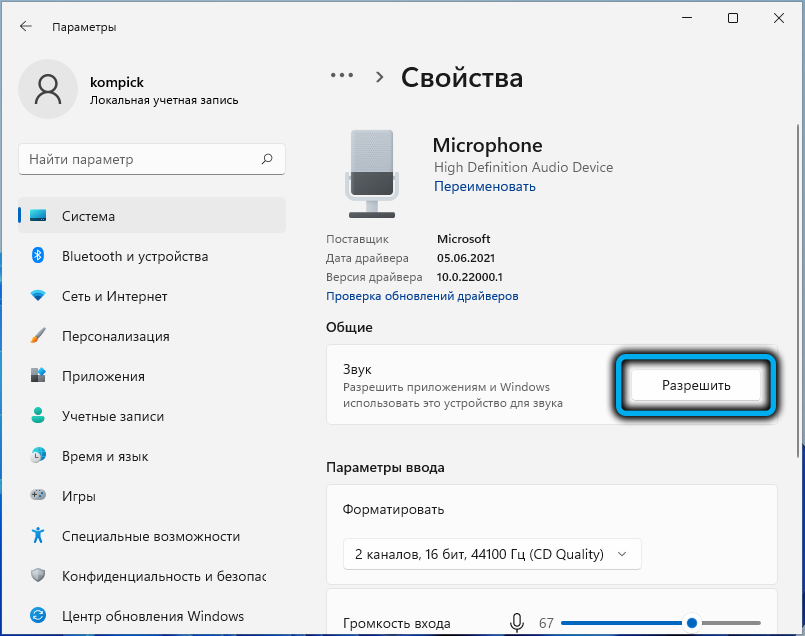Click Переименовать link
The width and height of the screenshot is (805, 636).
tap(485, 186)
